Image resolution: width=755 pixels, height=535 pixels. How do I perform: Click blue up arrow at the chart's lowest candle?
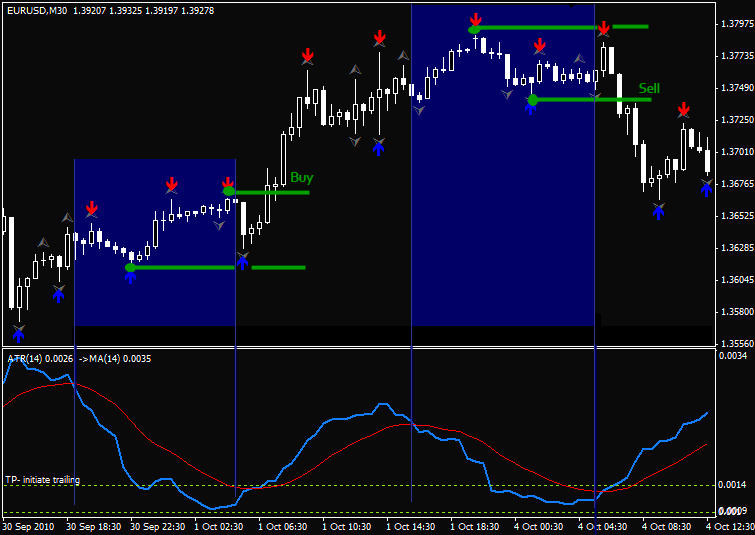pyautogui.click(x=18, y=335)
